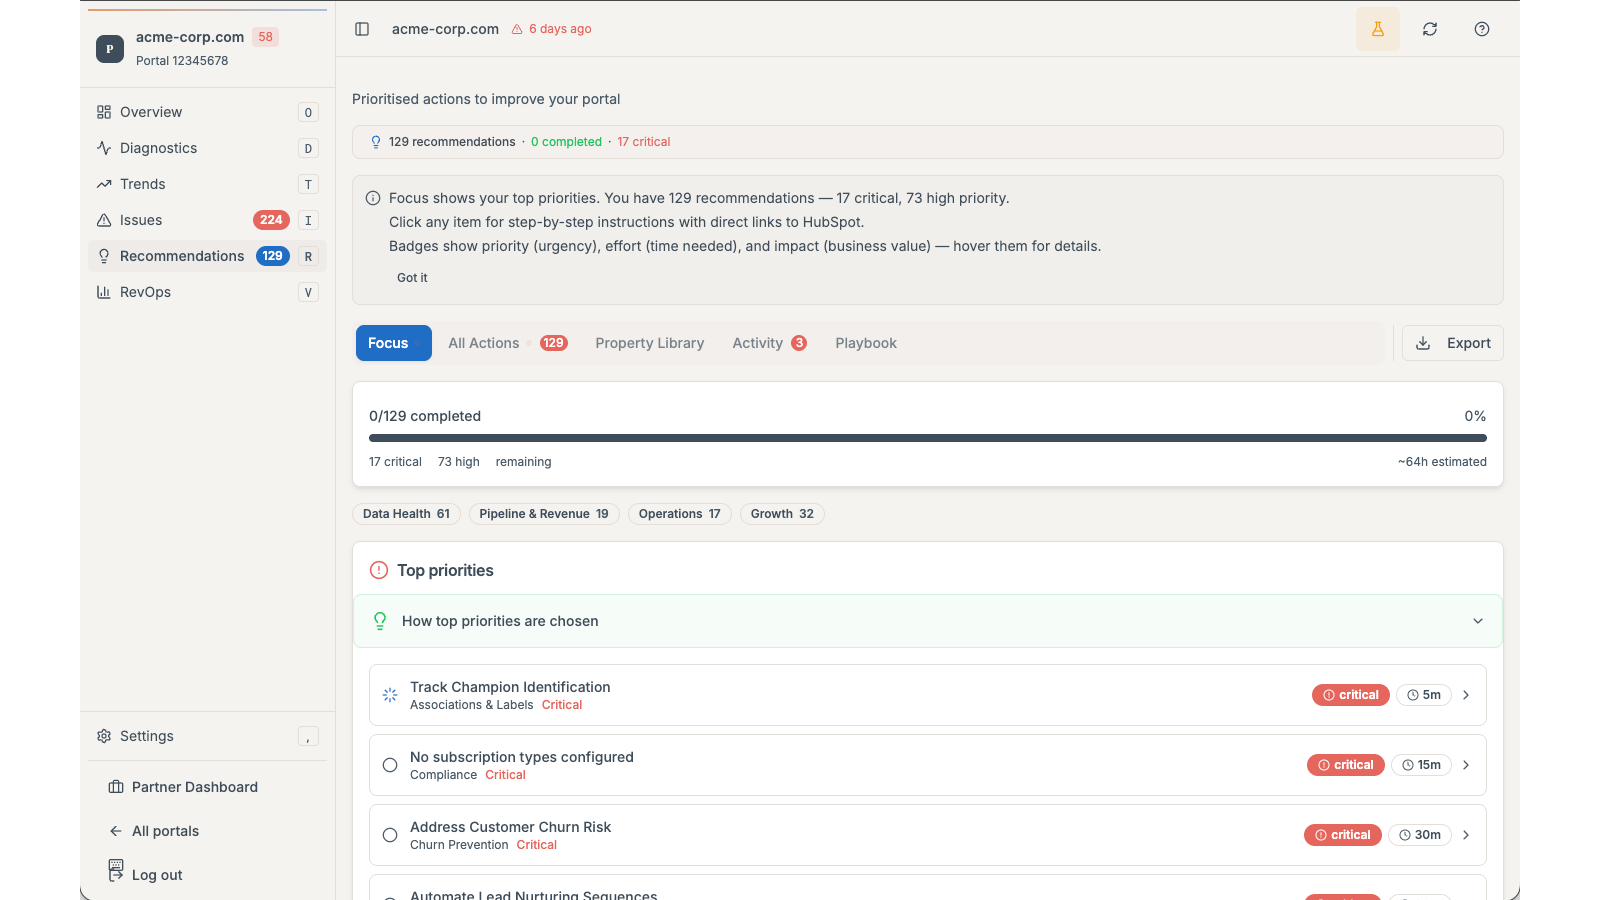The height and width of the screenshot is (900, 1600).
Task: Filter by Data Health category
Action: point(406,514)
